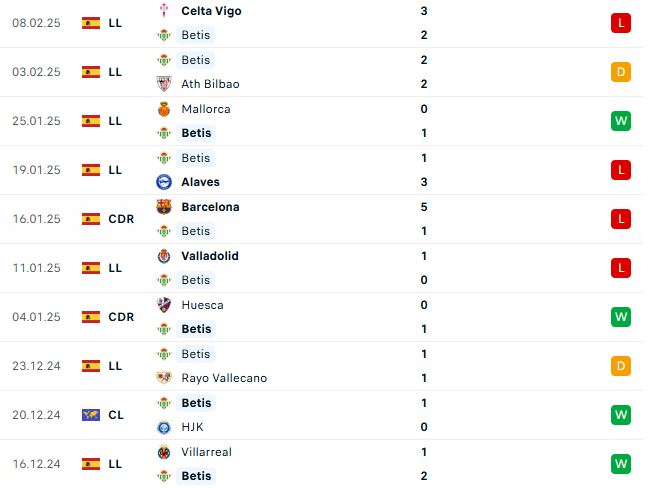The image size is (650, 488).
Task: Click the HJK club crest
Action: [x=164, y=427]
